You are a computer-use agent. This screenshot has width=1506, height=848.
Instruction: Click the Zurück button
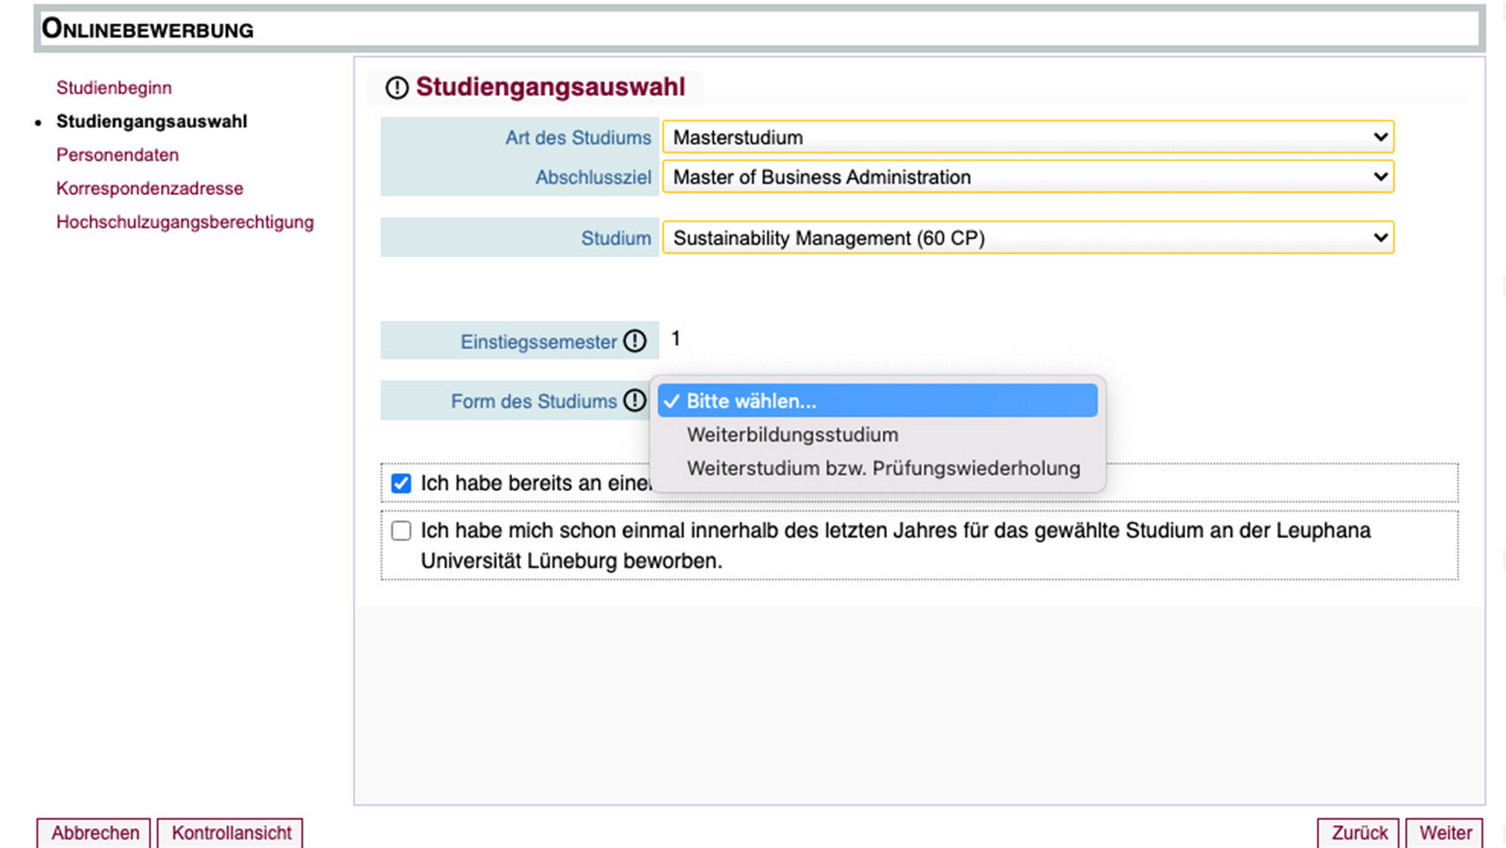(x=1358, y=833)
